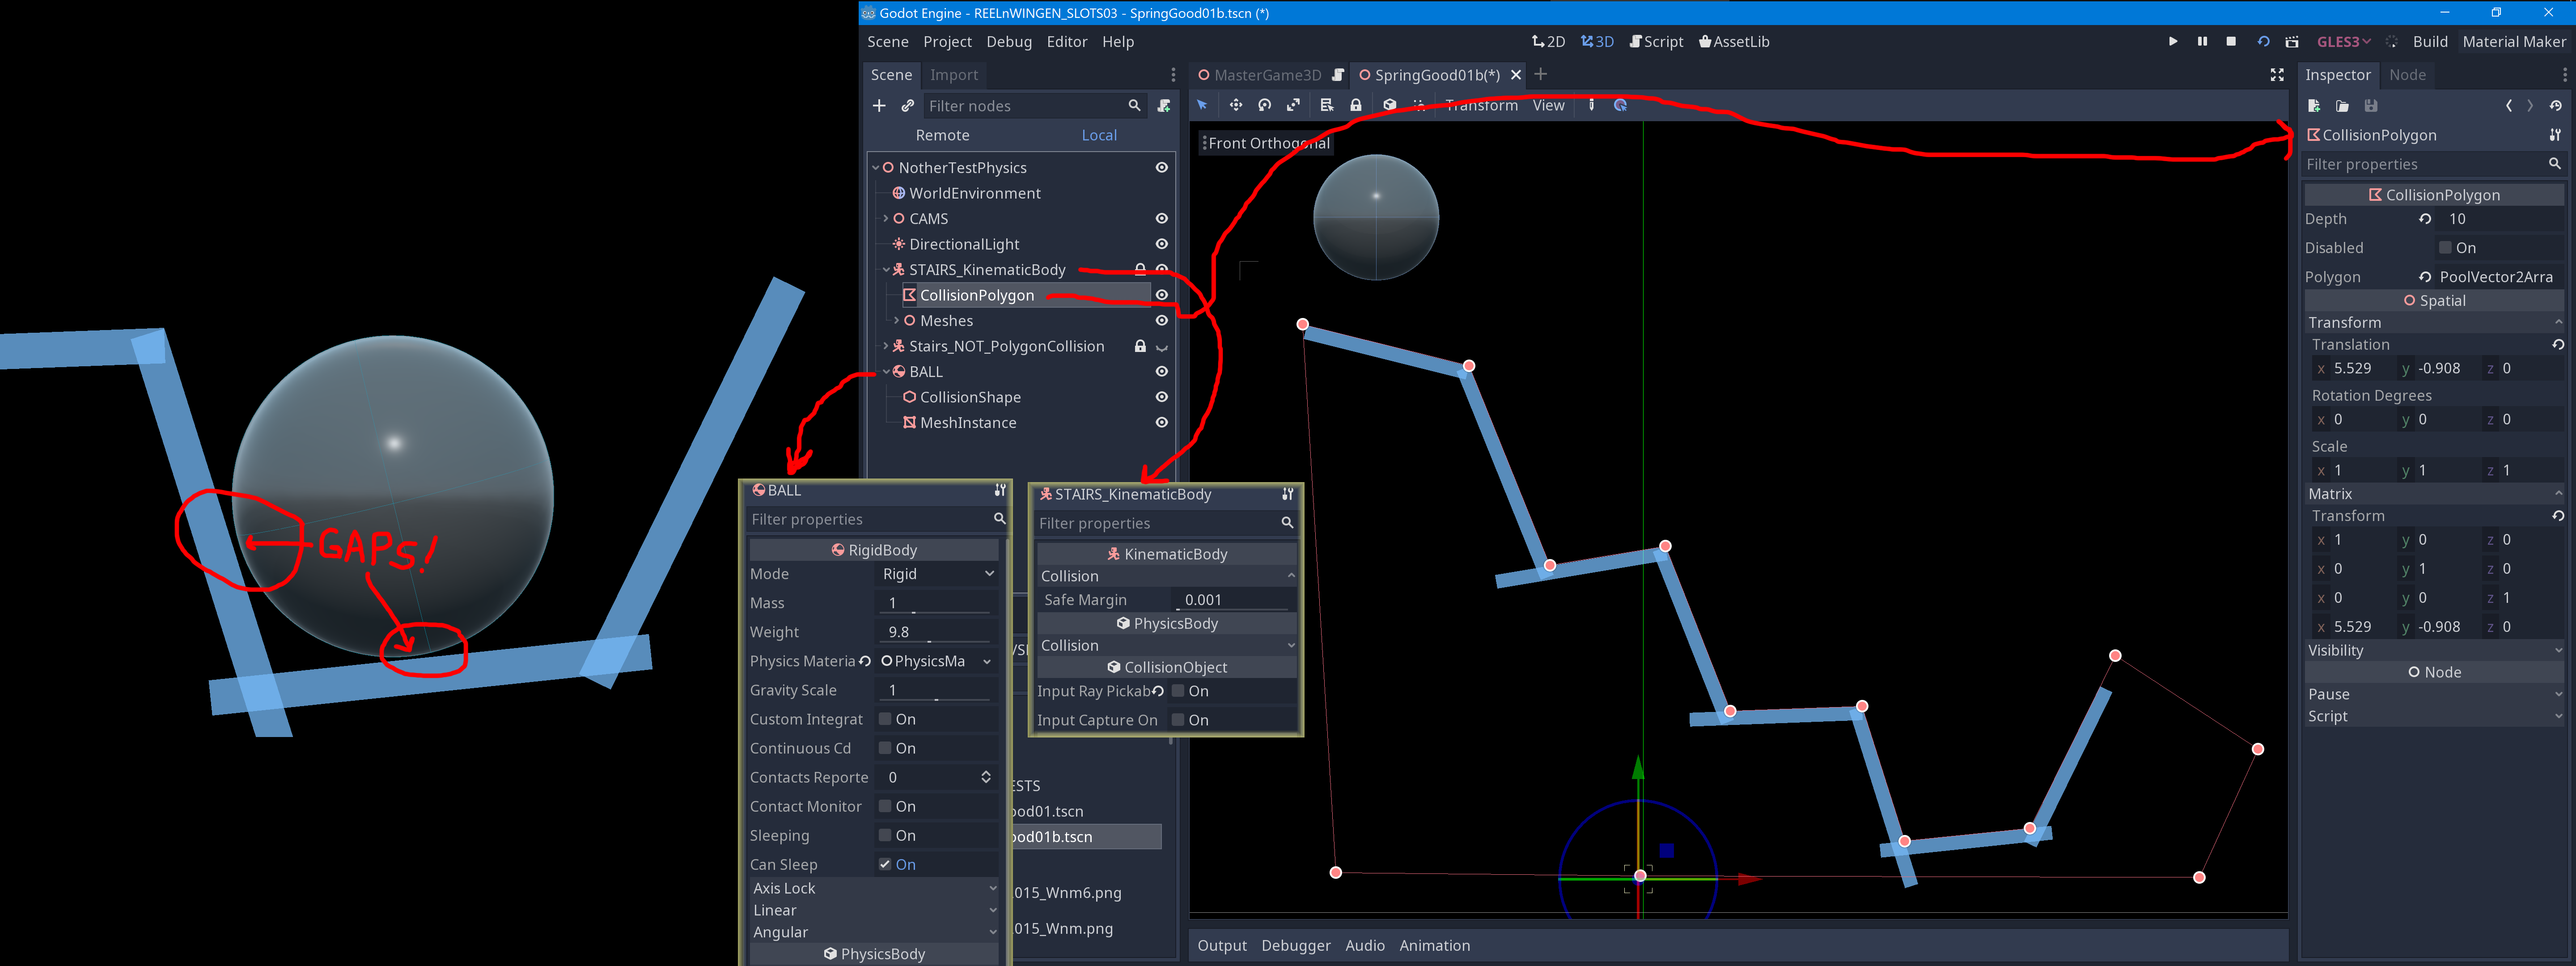Pause the running scene
This screenshot has width=2576, height=966.
[x=2202, y=42]
